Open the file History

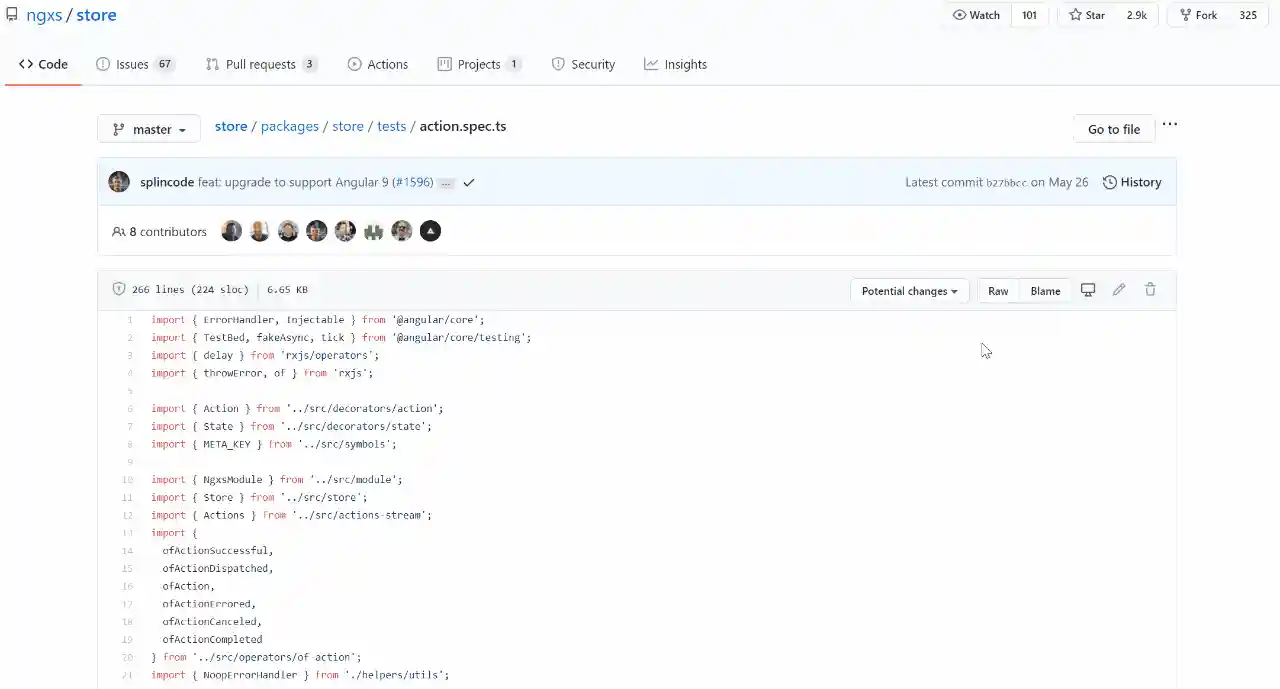click(x=1132, y=182)
